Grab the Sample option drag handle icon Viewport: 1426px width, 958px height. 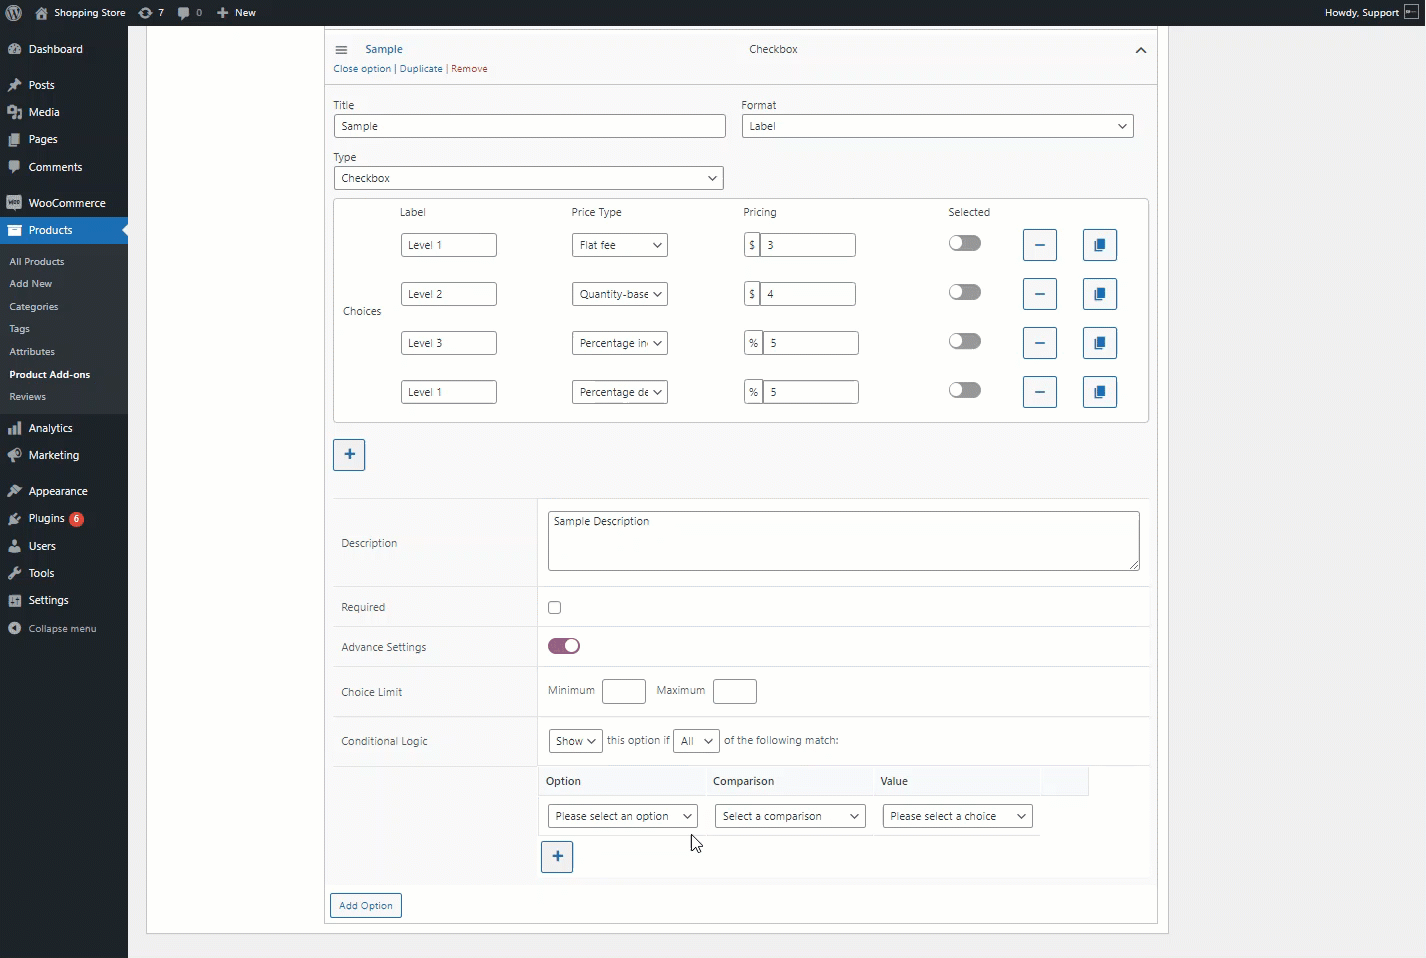pos(341,50)
